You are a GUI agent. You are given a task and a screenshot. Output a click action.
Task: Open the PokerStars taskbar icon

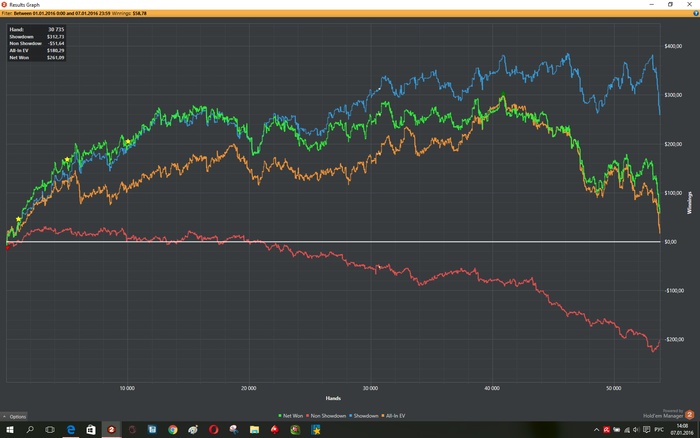pyautogui.click(x=275, y=430)
